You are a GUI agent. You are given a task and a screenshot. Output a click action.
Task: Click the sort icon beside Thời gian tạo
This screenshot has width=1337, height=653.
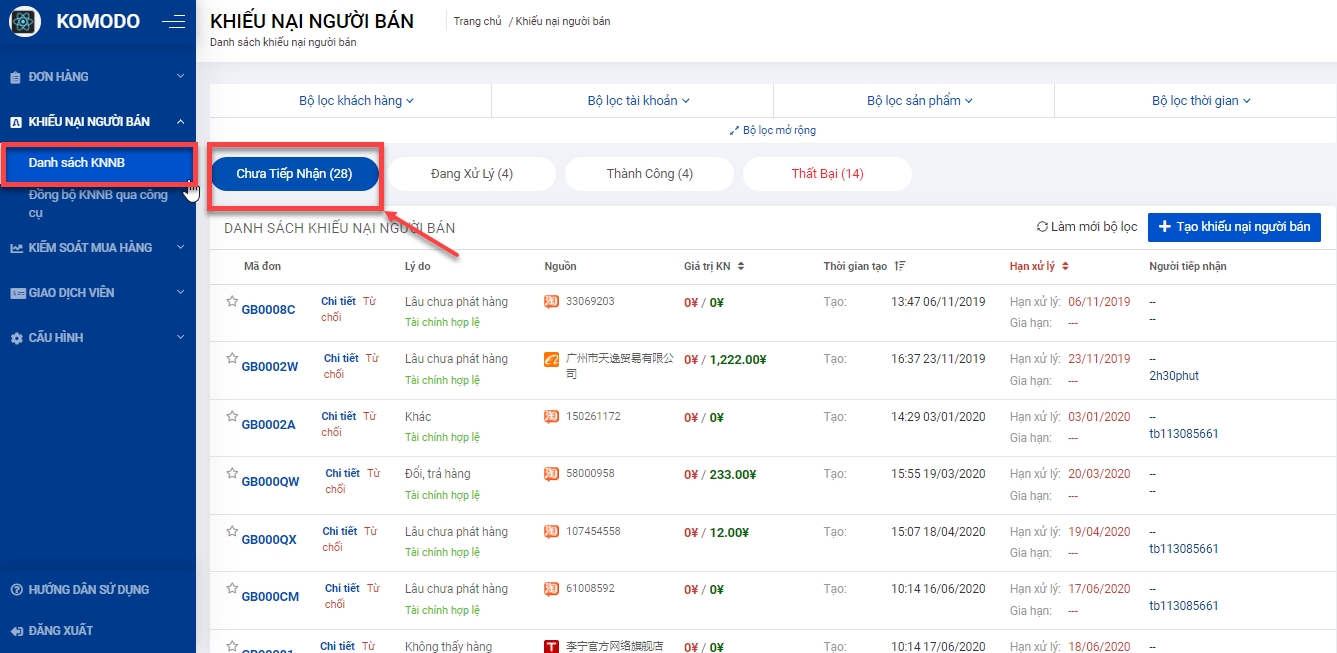pos(900,266)
